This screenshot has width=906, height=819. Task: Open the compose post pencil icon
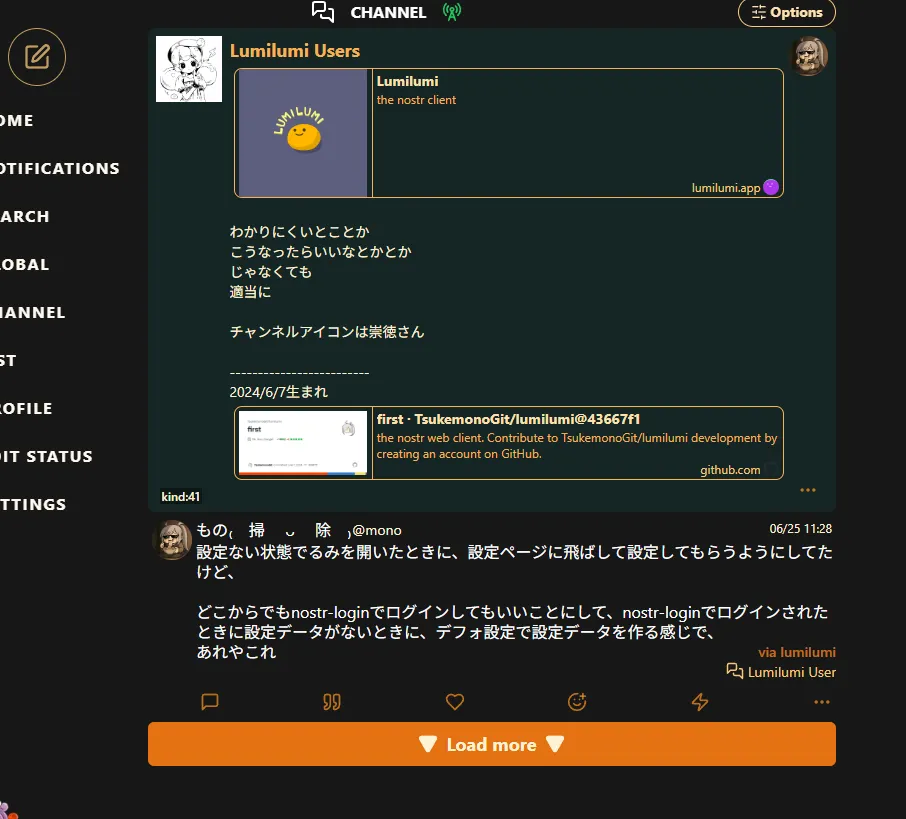pos(37,57)
